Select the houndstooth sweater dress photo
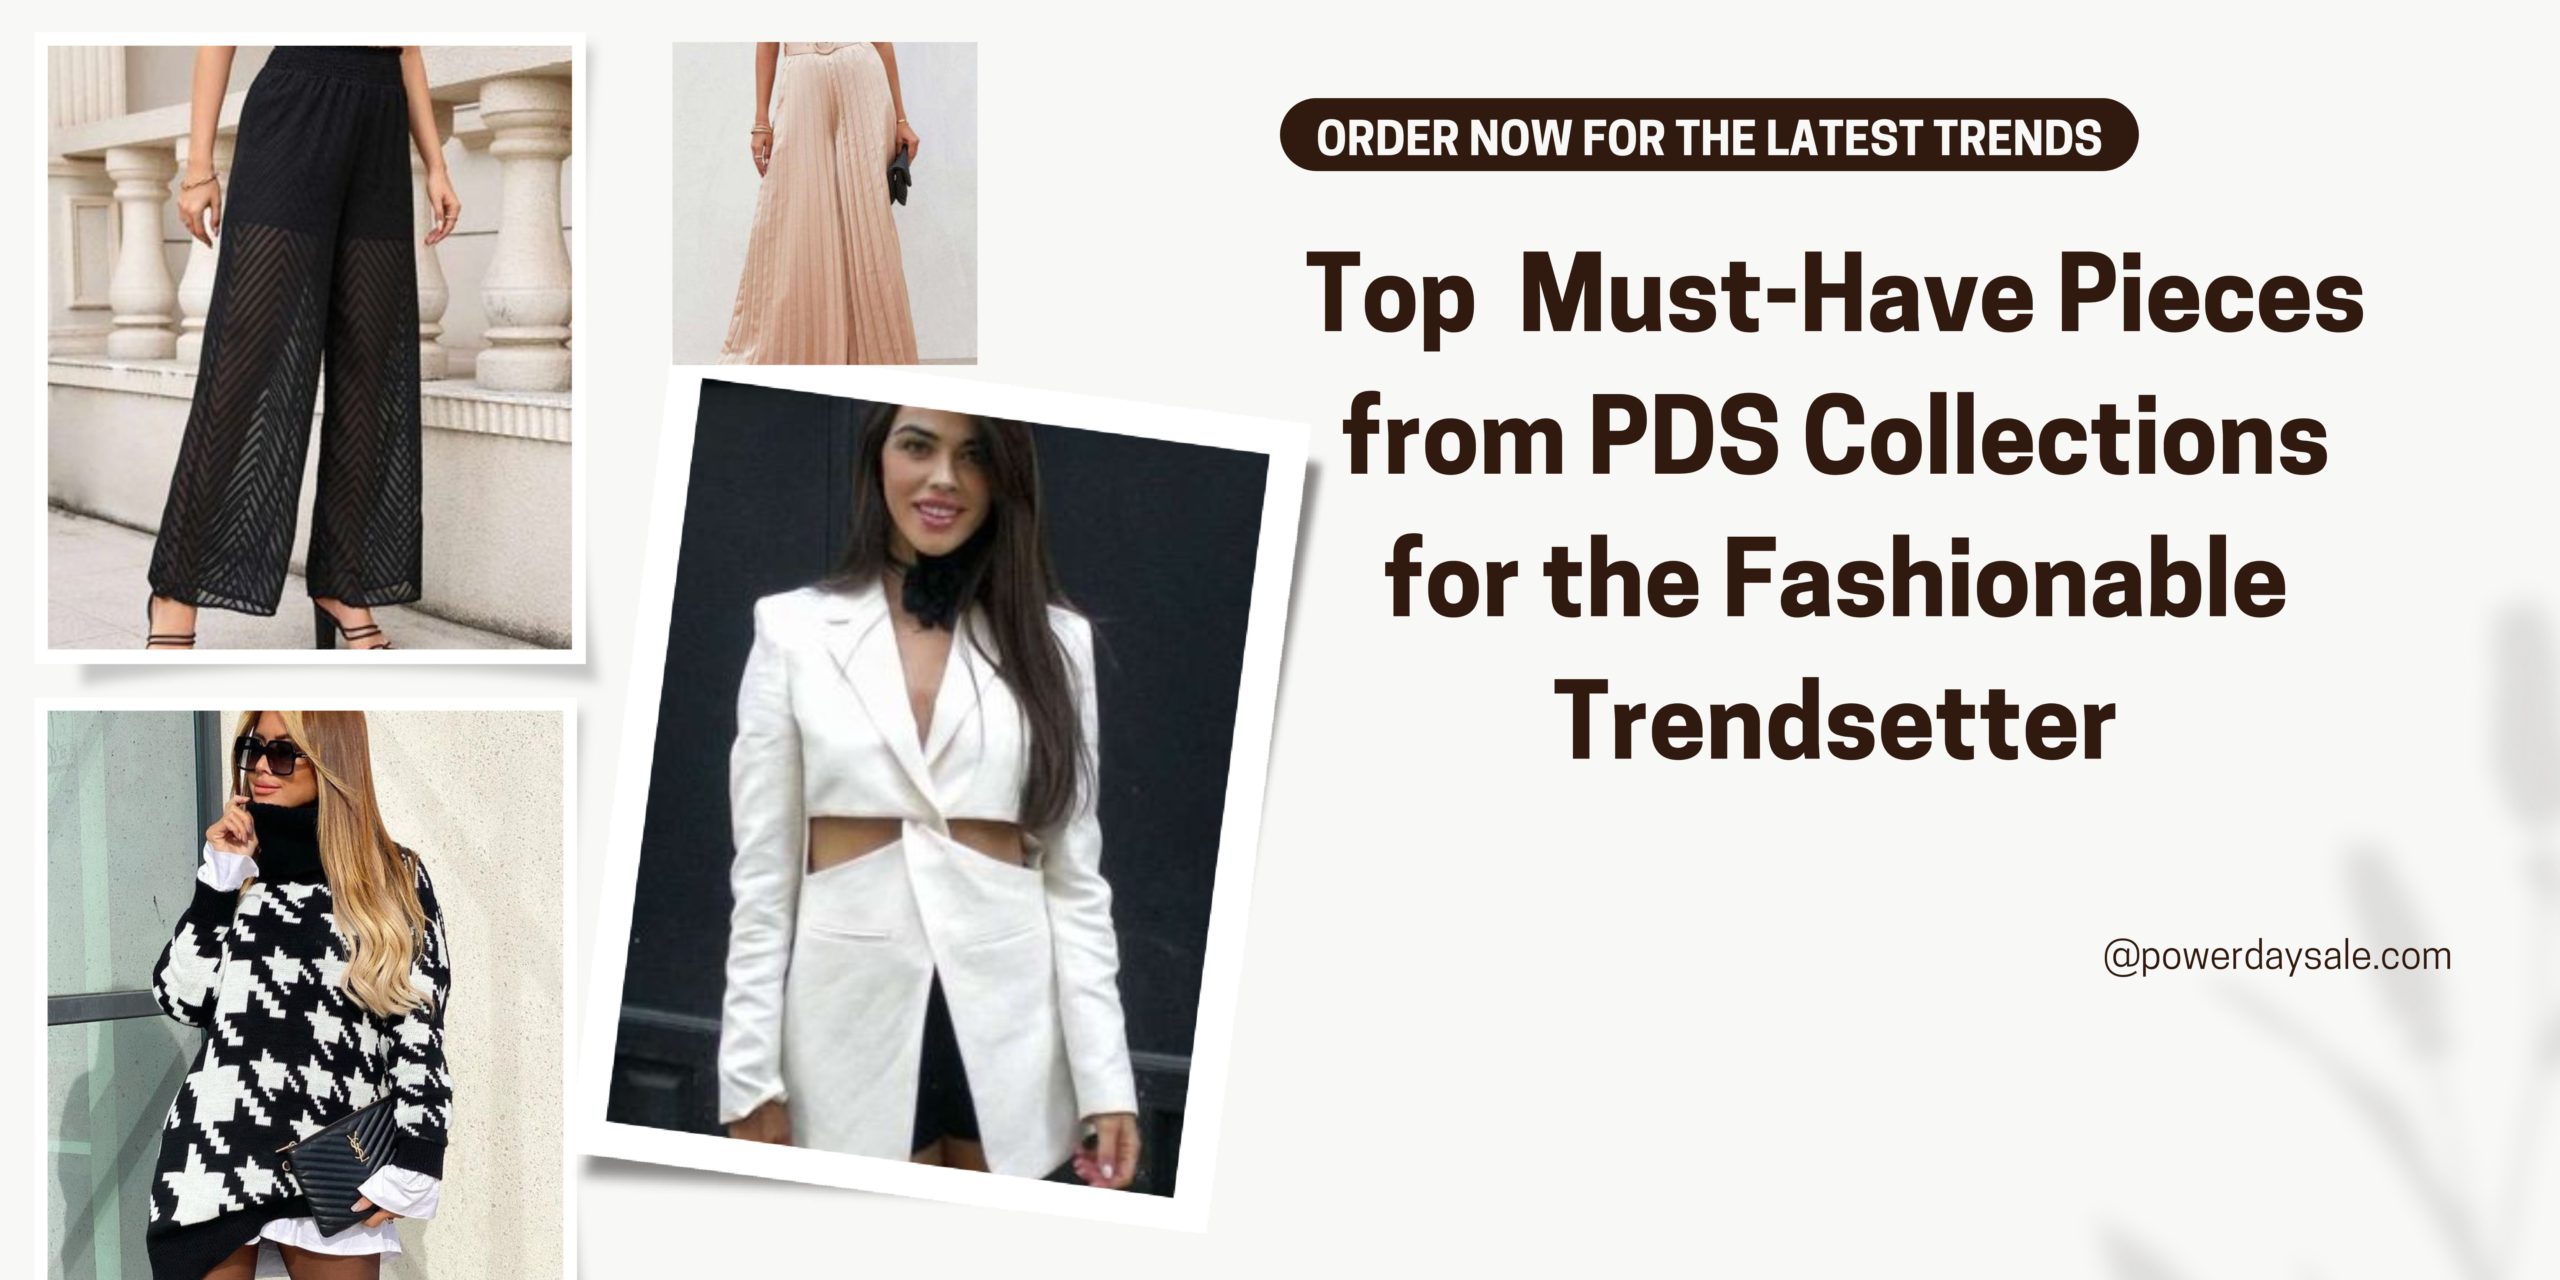Screen dimensions: 2560x1280 (x=304, y=995)
